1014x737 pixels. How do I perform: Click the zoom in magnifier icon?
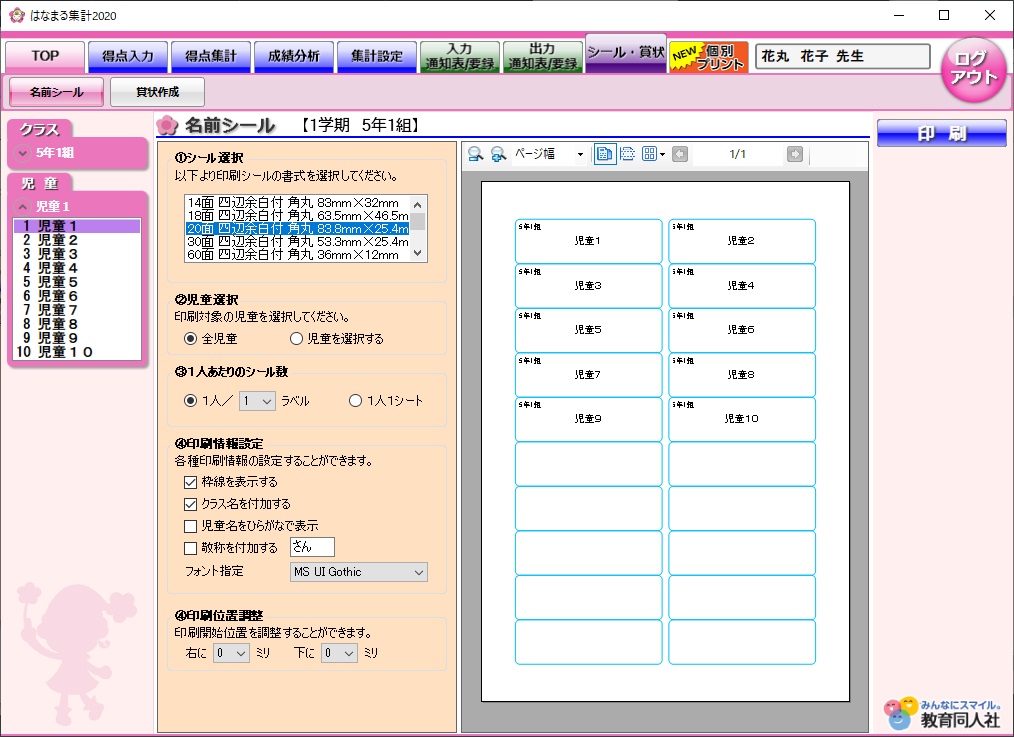[498, 154]
